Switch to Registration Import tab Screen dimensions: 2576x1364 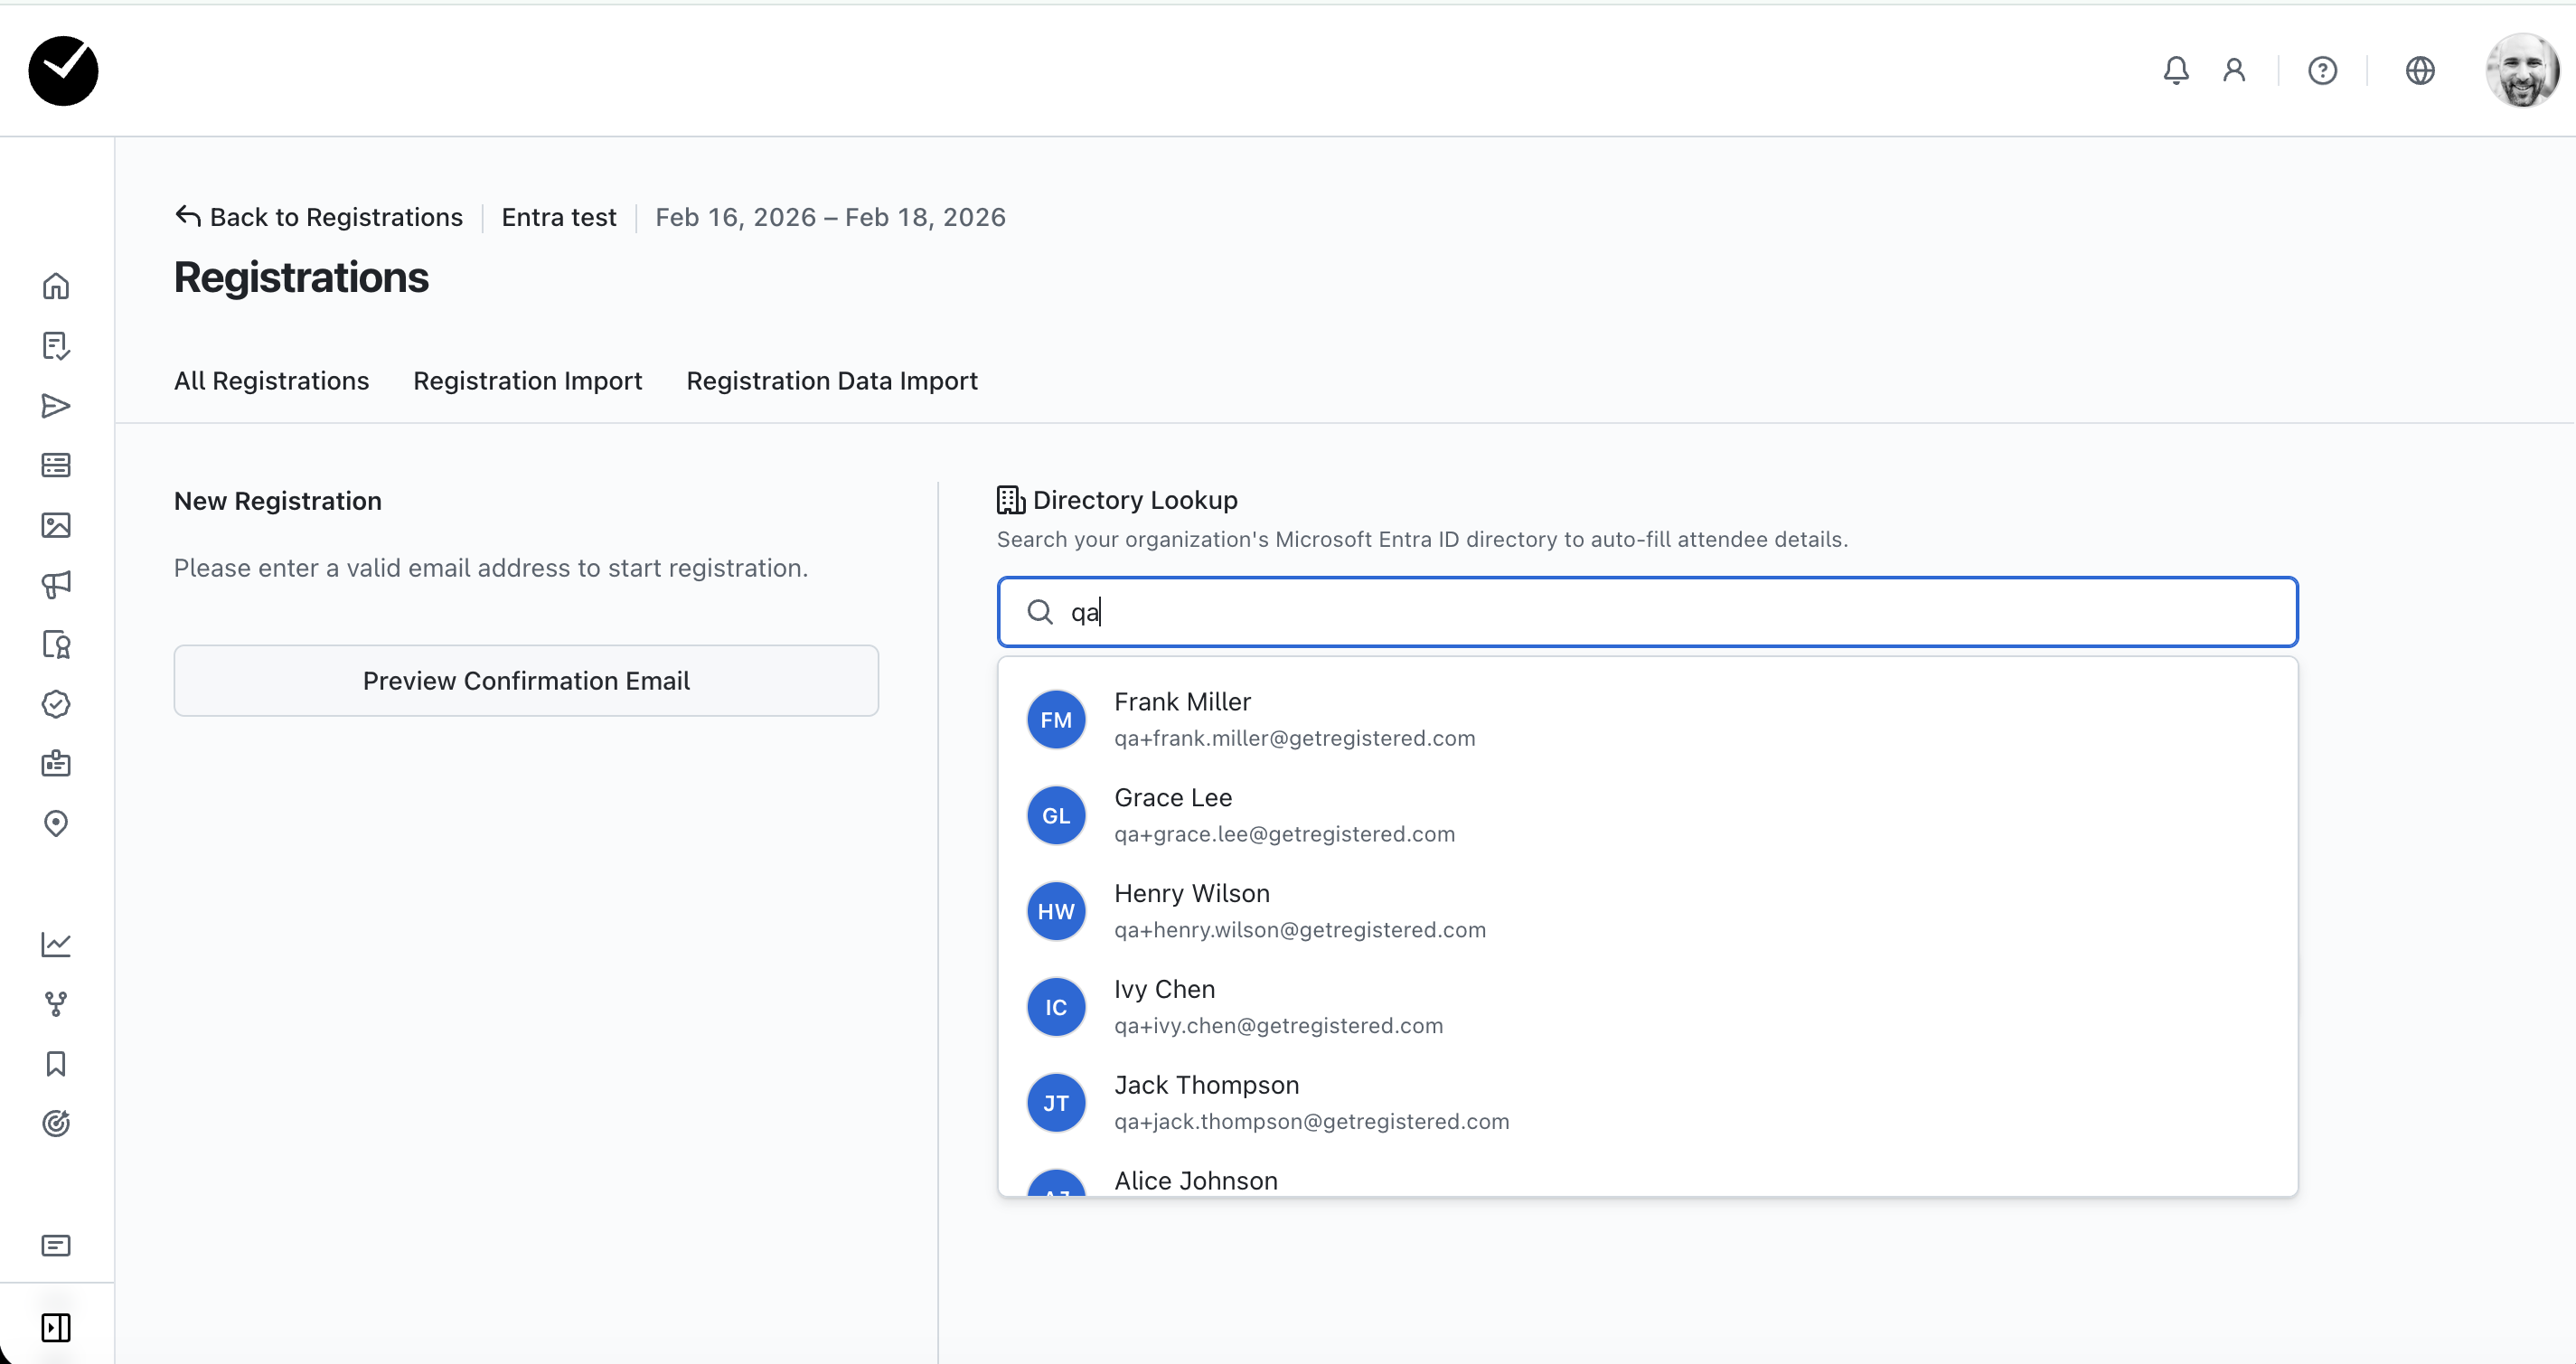pyautogui.click(x=527, y=381)
